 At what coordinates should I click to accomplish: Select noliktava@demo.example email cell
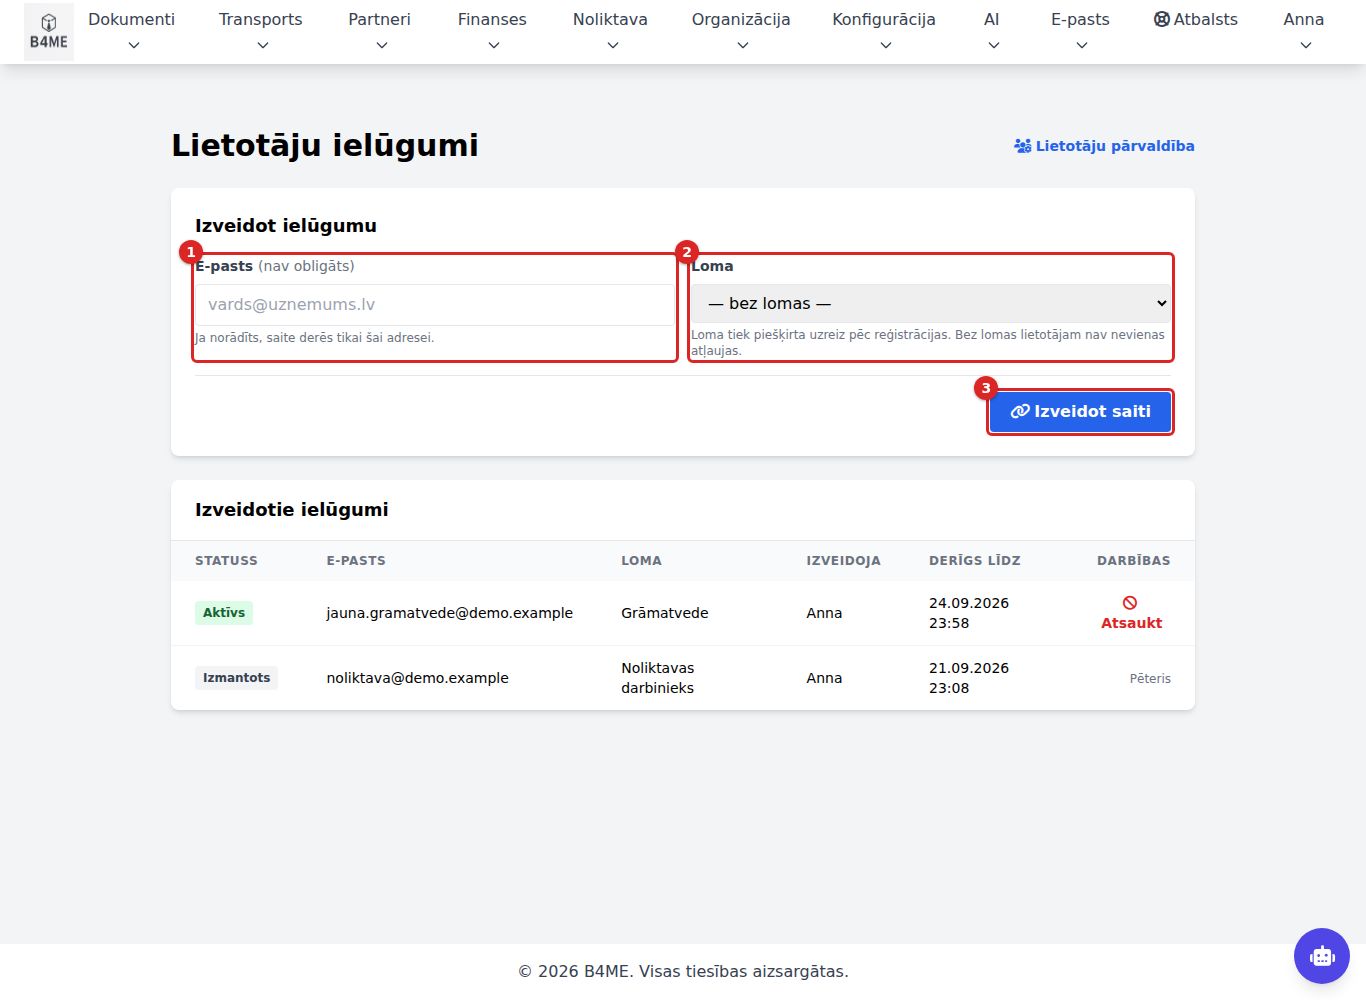[x=418, y=678]
